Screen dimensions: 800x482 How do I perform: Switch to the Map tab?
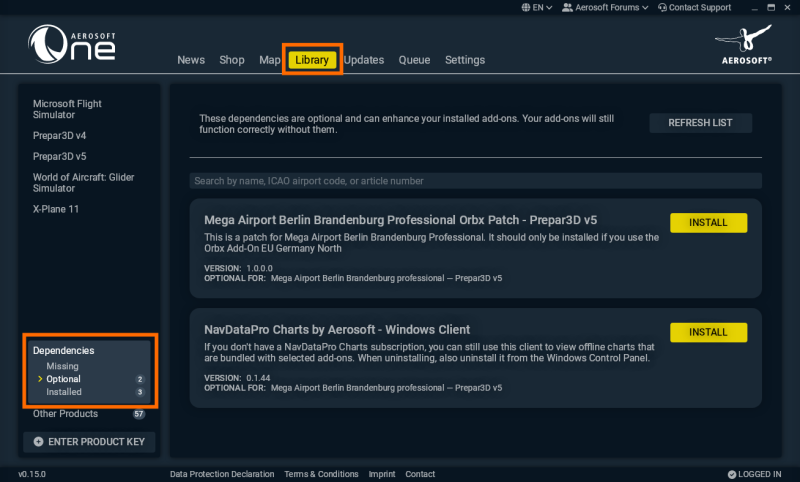(x=269, y=60)
